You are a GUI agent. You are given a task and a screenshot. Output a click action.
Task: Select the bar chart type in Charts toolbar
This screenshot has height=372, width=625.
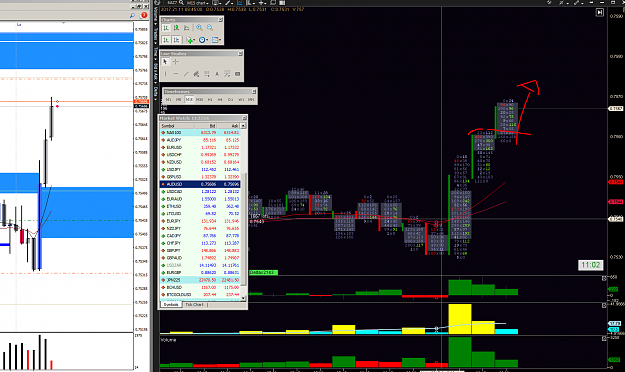(x=166, y=28)
